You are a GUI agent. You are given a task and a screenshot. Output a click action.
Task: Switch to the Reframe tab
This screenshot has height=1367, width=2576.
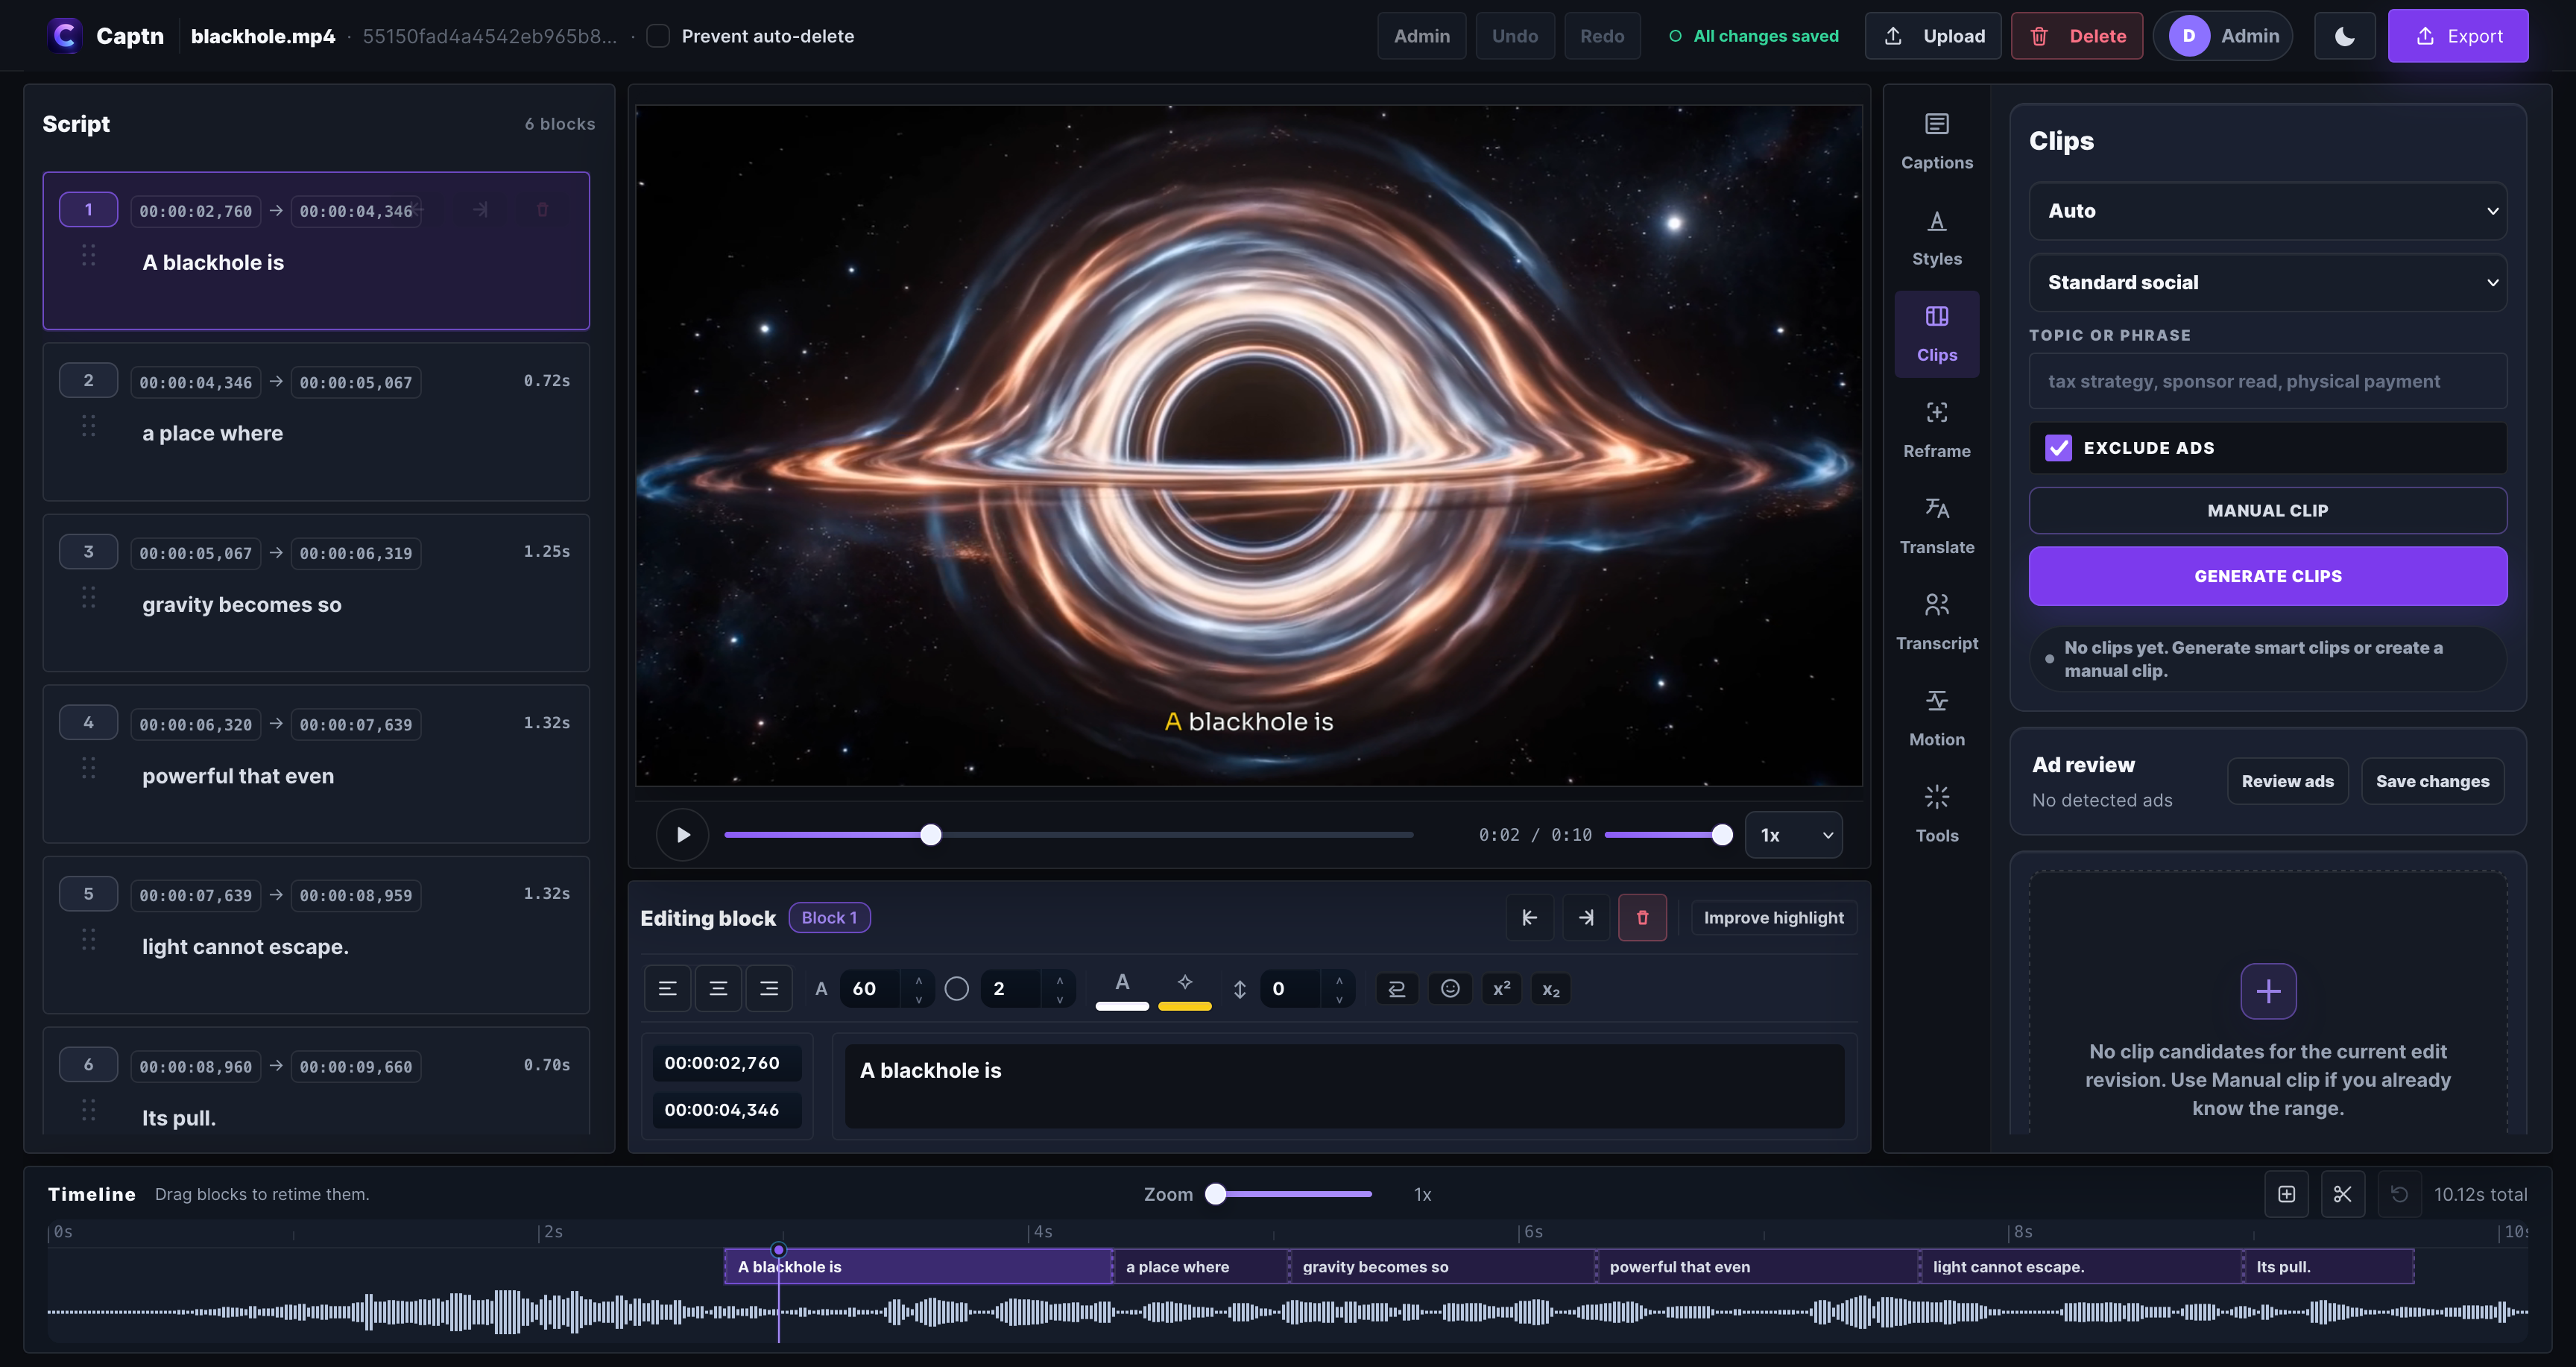tap(1936, 430)
